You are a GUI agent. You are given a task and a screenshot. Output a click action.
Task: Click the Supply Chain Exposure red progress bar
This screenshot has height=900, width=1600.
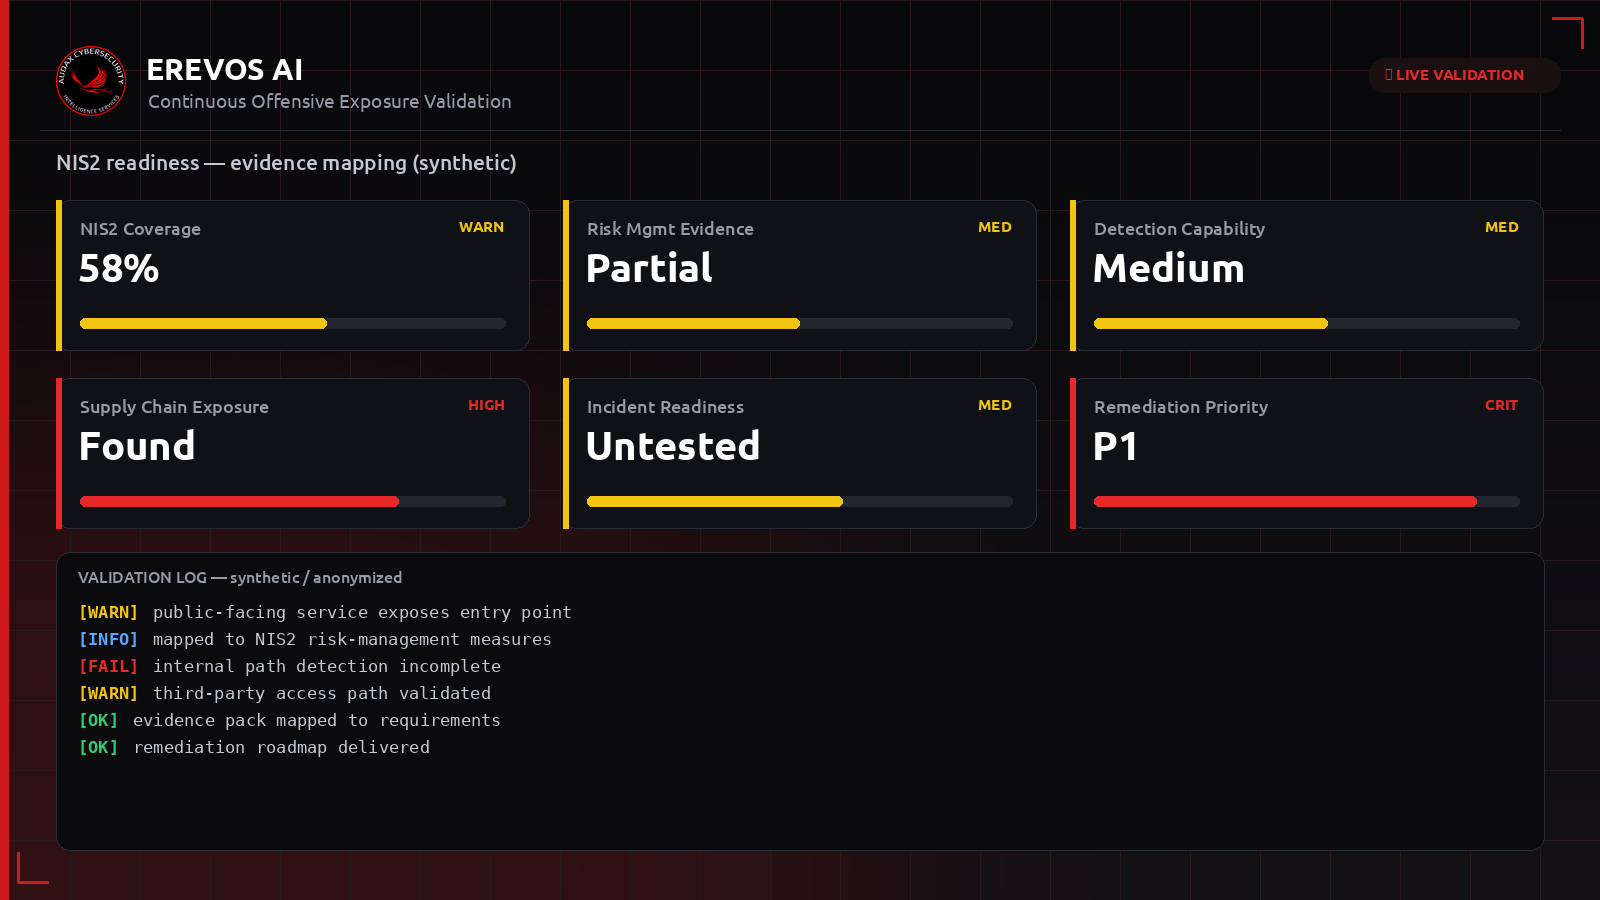(x=293, y=502)
